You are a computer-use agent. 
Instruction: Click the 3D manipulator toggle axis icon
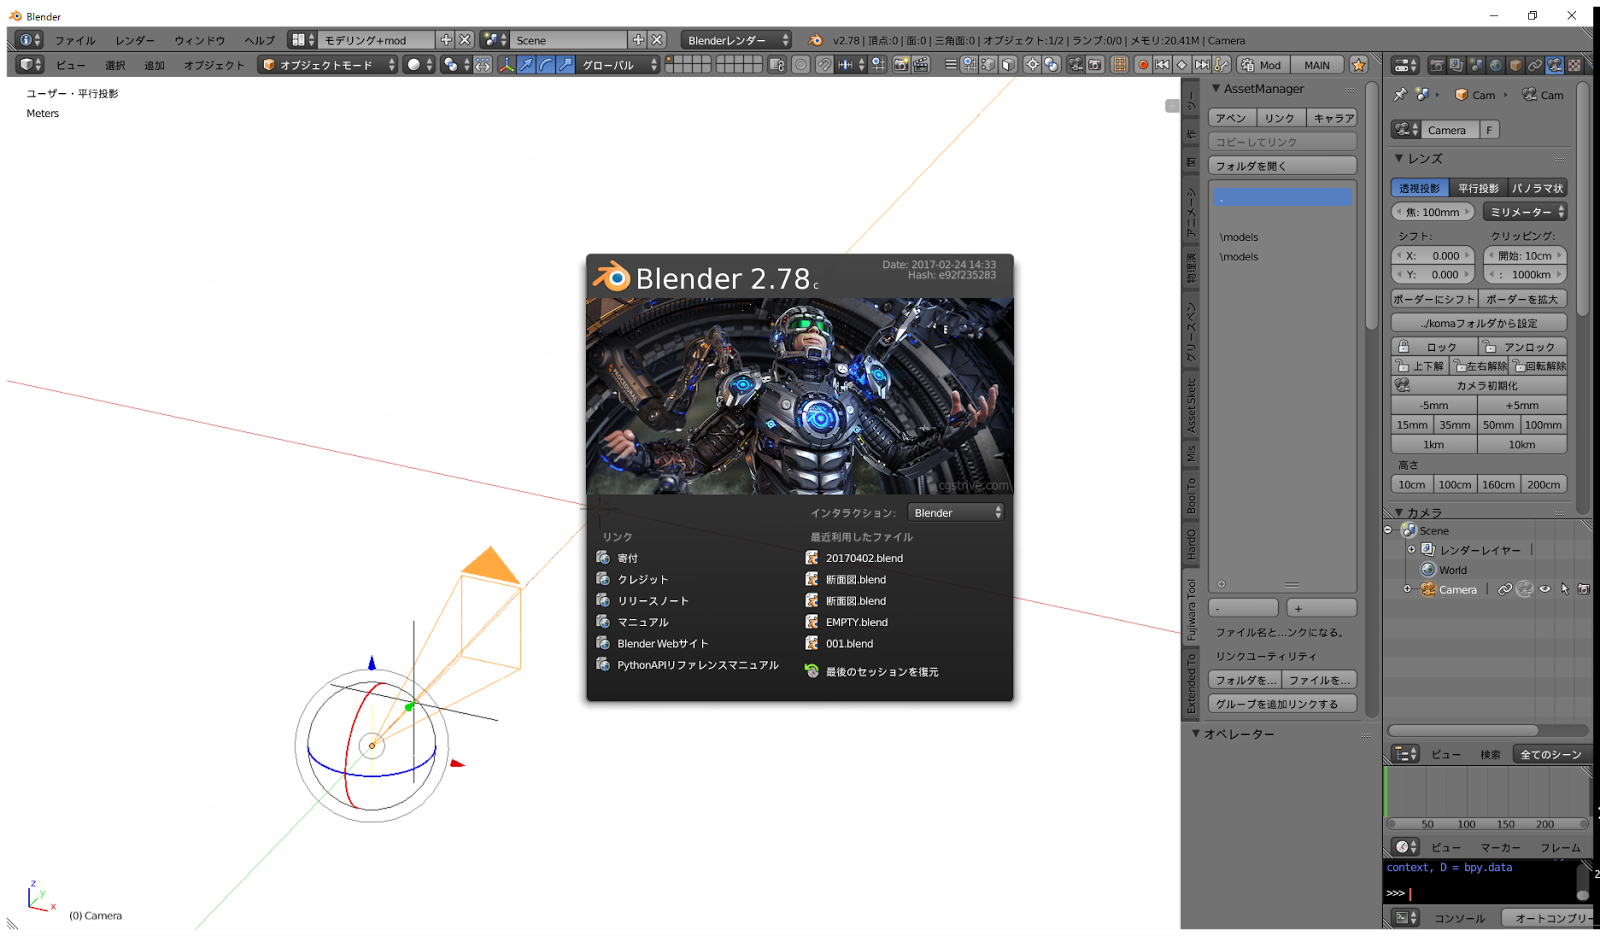[506, 65]
